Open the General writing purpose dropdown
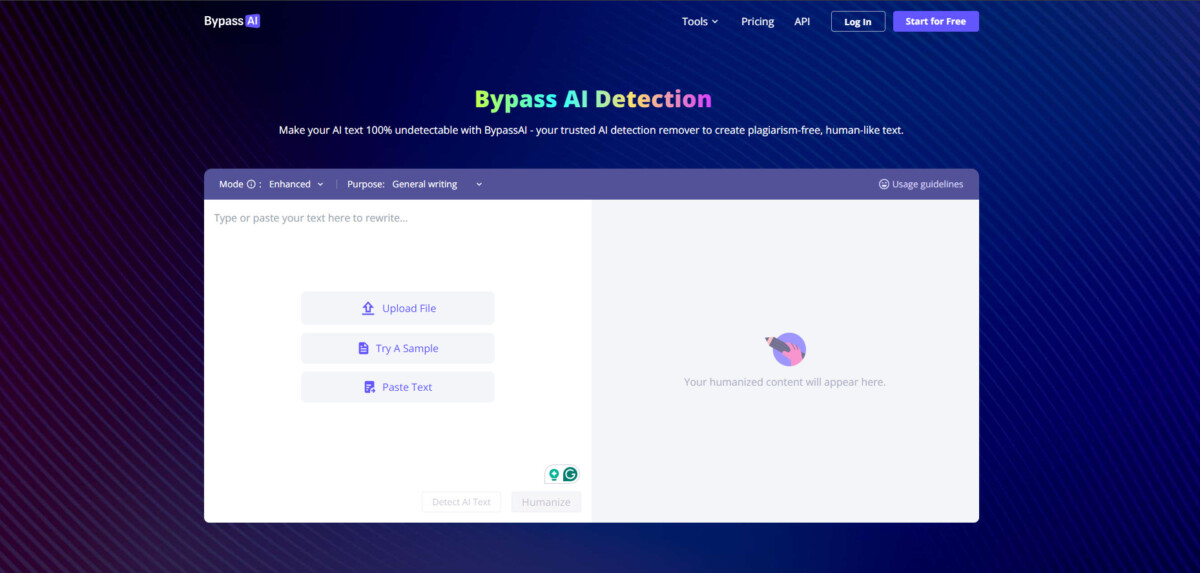1200x573 pixels. click(x=437, y=184)
